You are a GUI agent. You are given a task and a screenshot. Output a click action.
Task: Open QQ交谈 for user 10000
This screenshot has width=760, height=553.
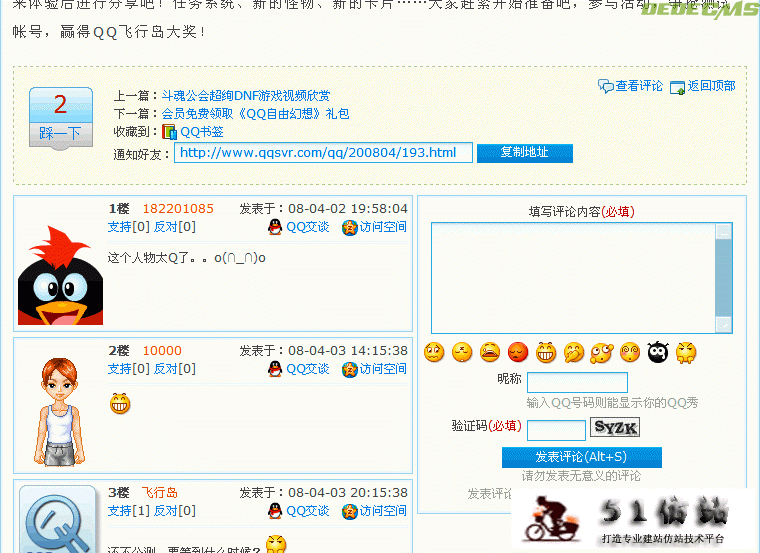click(307, 369)
